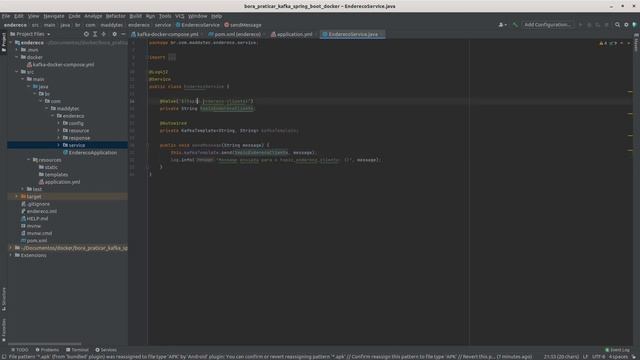Select pom.xml in project tree
Screen dimensions: 640x360
point(33,241)
